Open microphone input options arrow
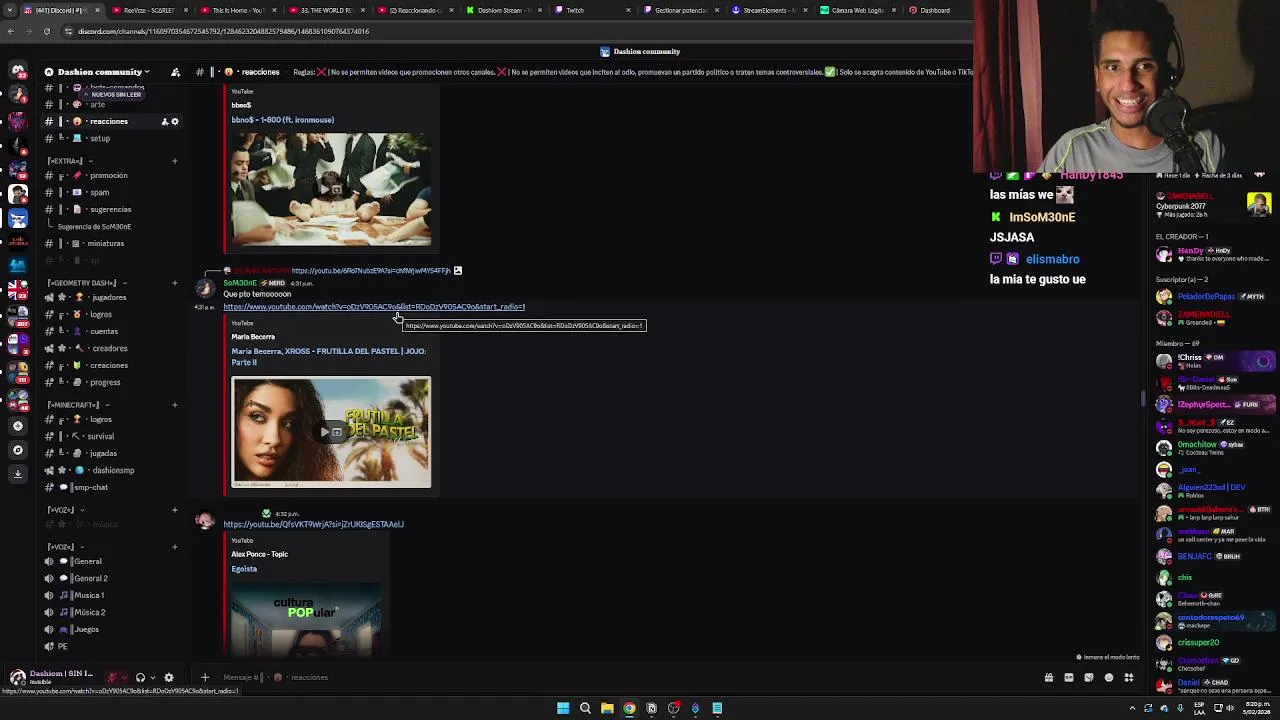Screen dimensions: 1280x720 (124, 677)
